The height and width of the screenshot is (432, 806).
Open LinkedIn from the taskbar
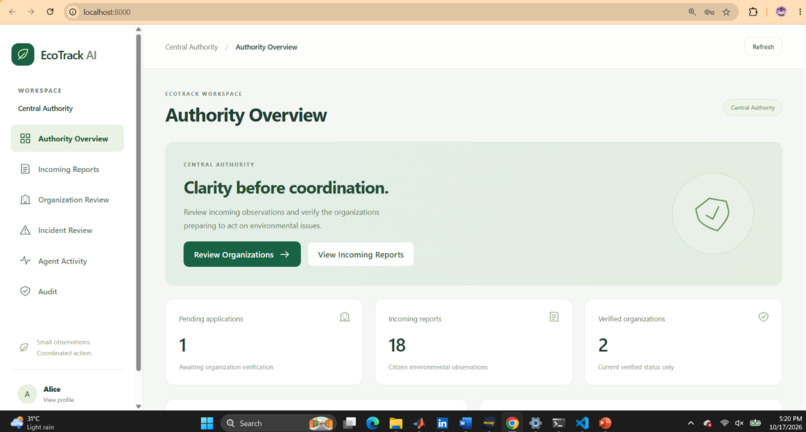tap(442, 423)
